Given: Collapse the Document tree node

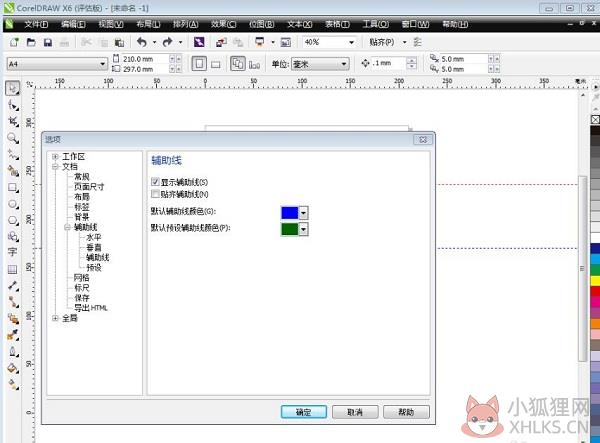Looking at the screenshot, I should point(55,167).
